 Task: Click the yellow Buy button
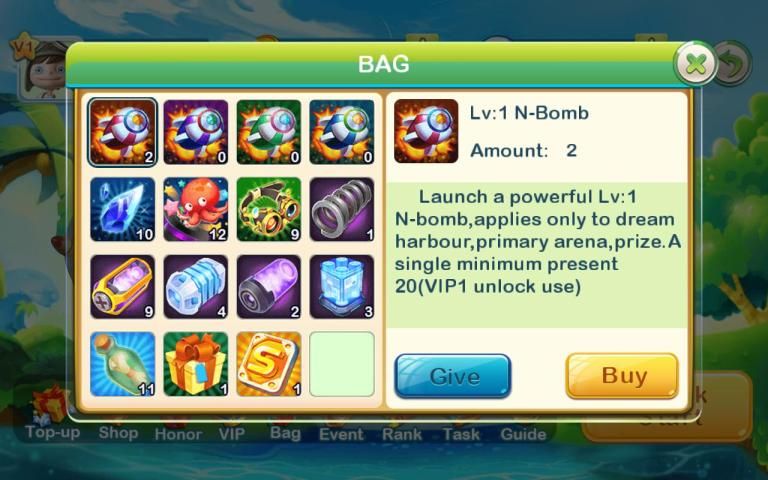click(622, 376)
